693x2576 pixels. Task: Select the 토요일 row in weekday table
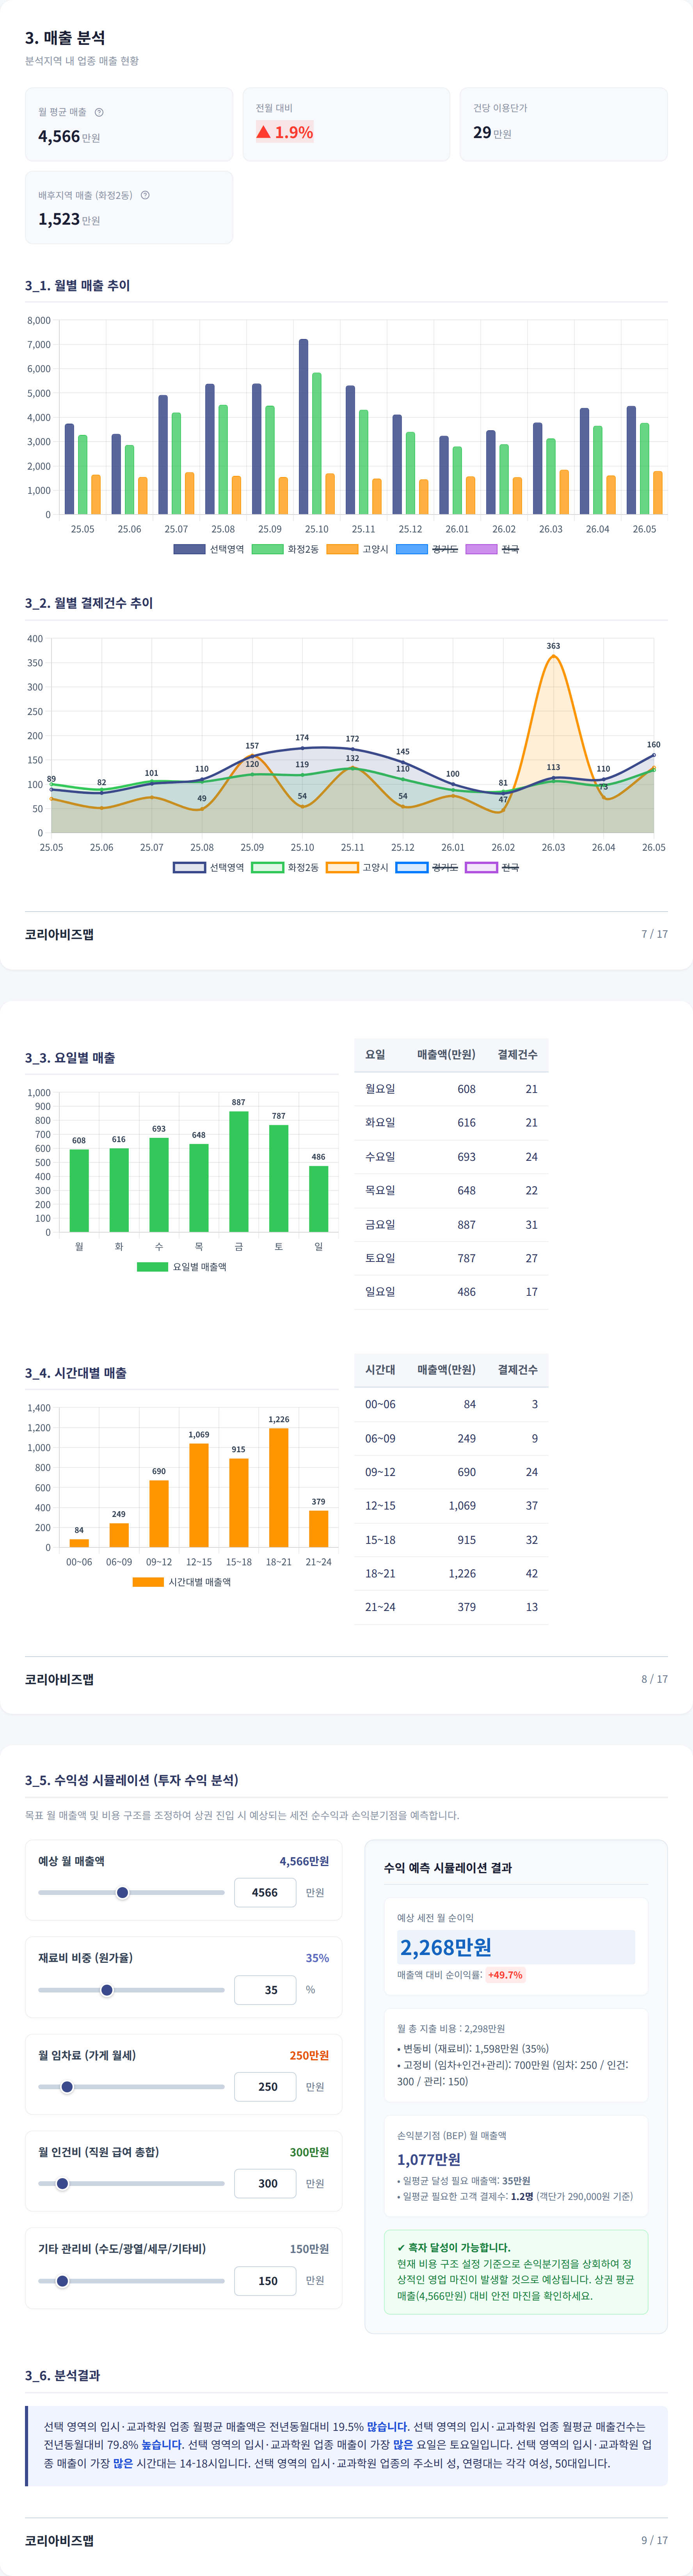pos(451,1258)
